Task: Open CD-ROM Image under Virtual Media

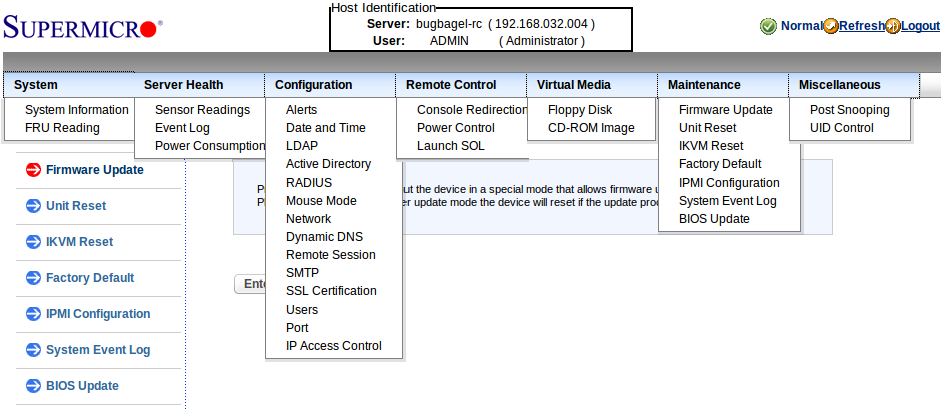Action: coord(591,128)
